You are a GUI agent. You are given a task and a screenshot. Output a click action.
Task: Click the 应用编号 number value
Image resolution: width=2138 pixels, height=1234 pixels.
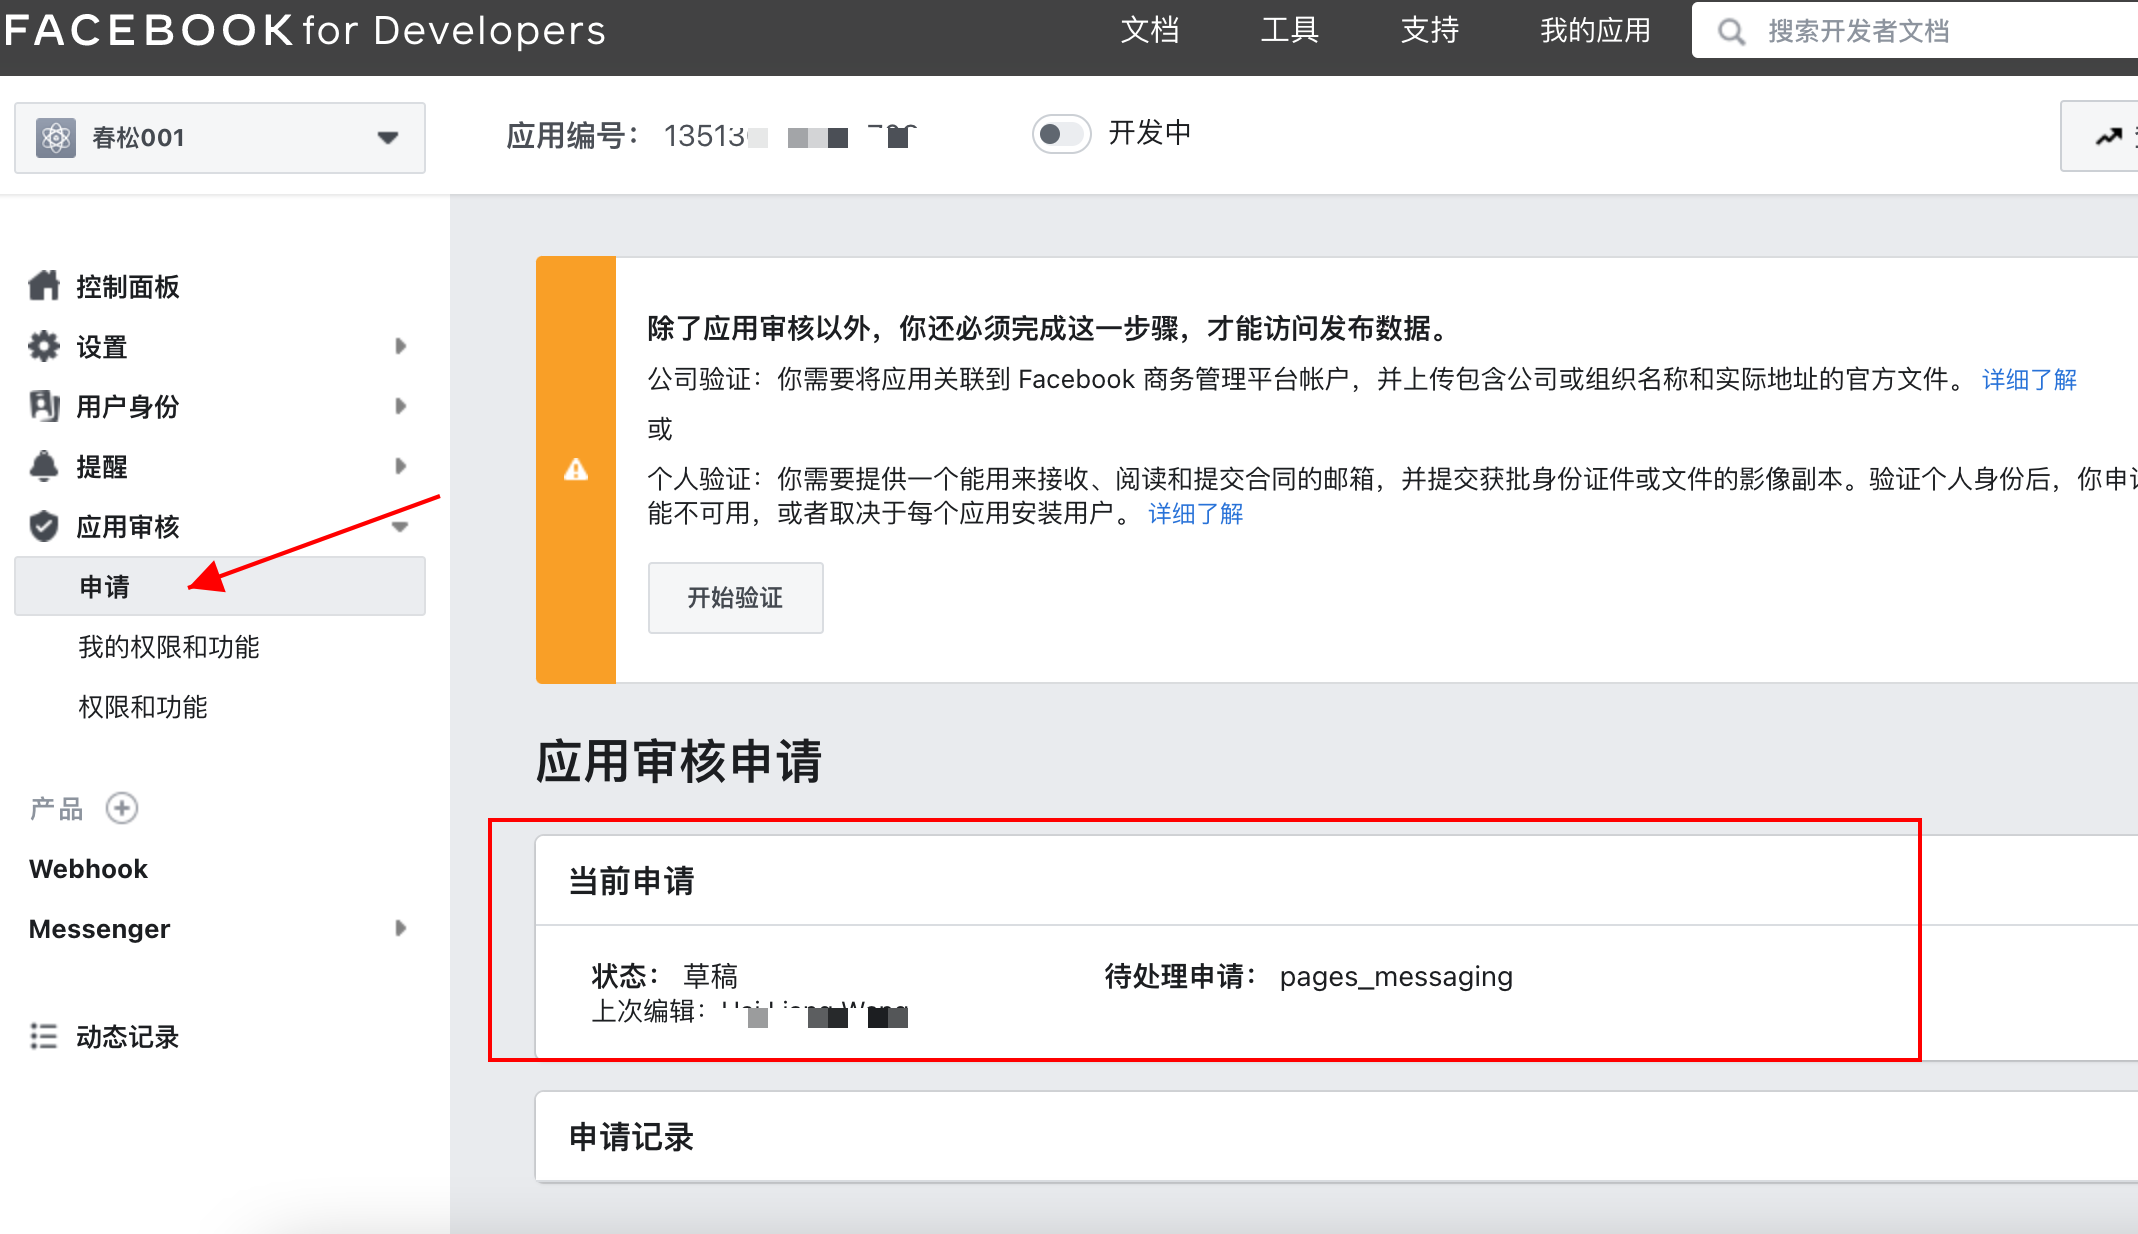pos(790,135)
